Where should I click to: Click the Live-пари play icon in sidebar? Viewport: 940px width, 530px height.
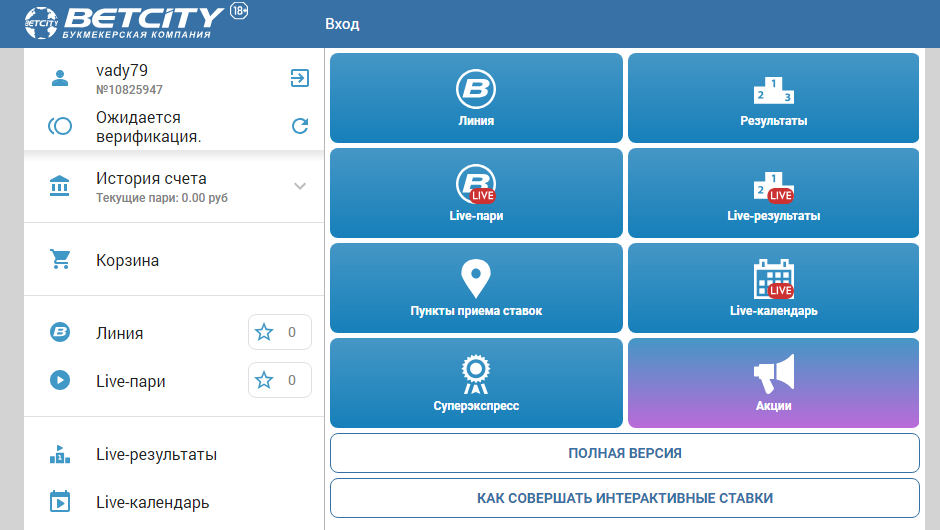coord(60,380)
